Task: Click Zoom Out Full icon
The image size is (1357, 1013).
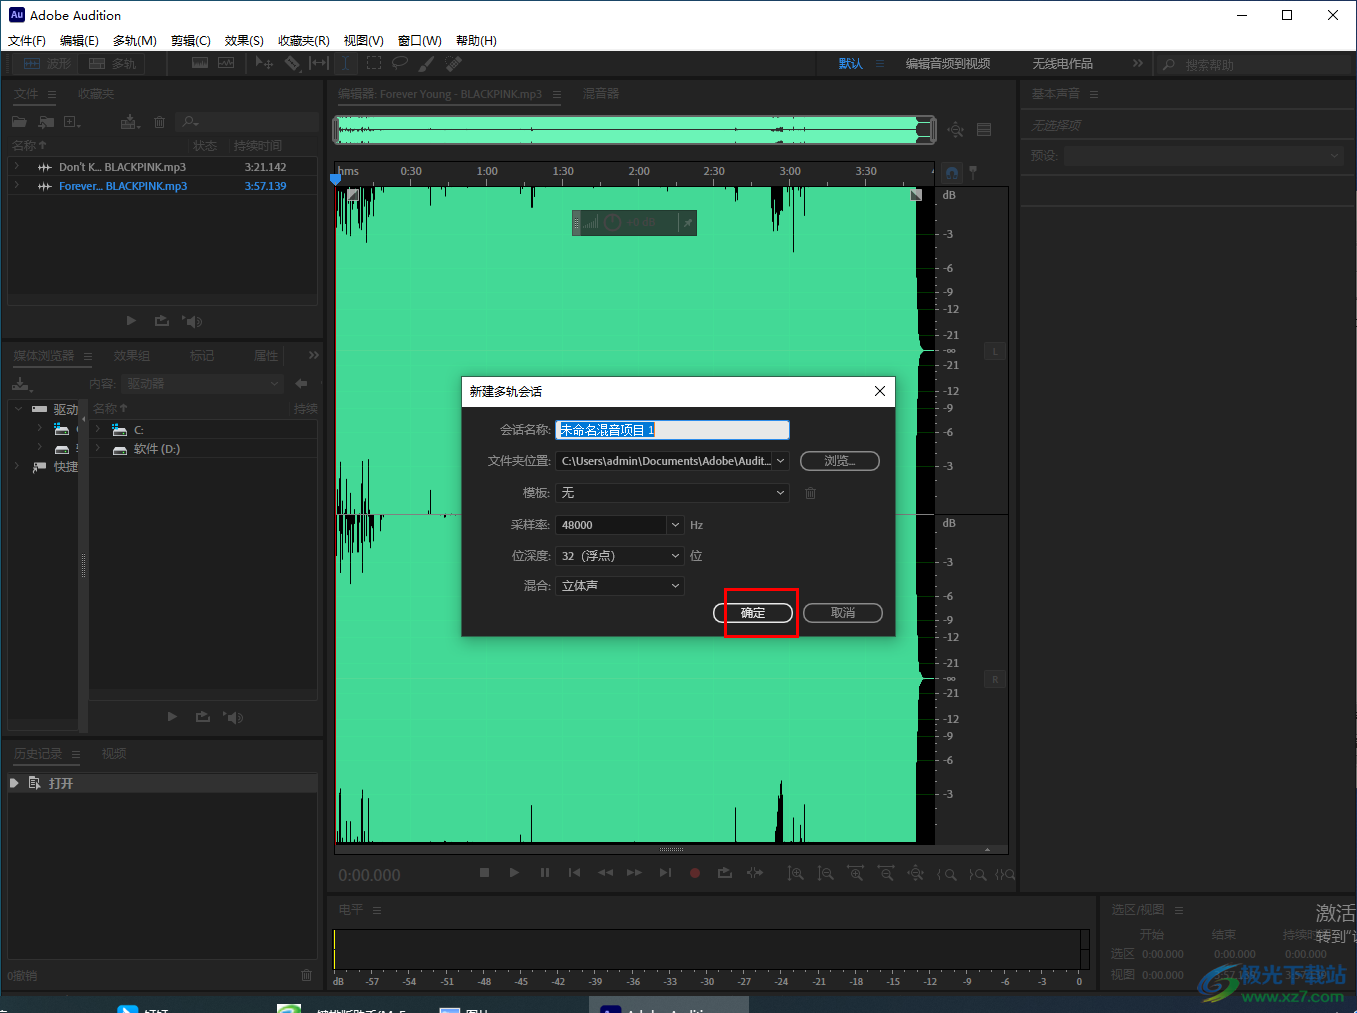Action: tap(916, 873)
